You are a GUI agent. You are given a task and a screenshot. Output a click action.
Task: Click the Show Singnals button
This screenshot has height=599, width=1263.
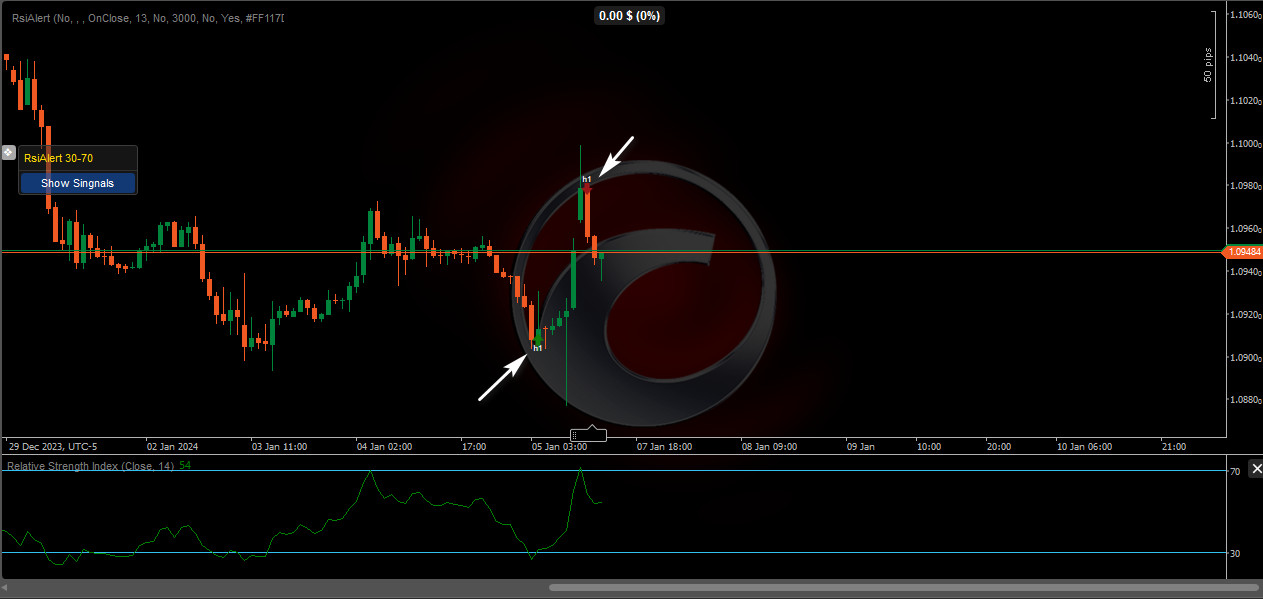[x=77, y=183]
